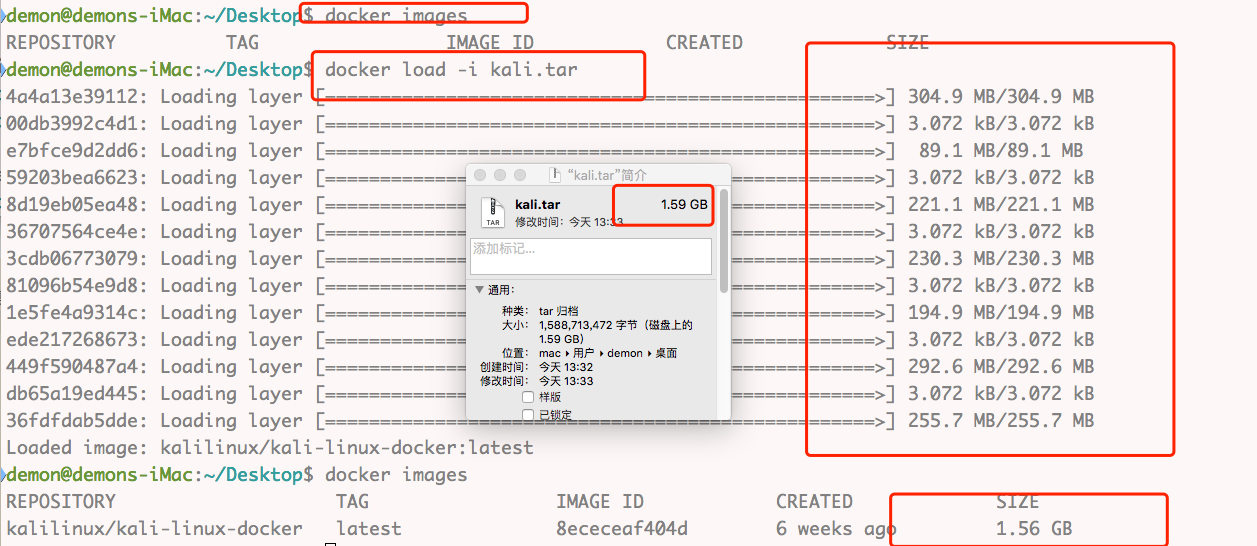Click the '304.9 MB/304.9 MB' progress value

click(x=1001, y=97)
